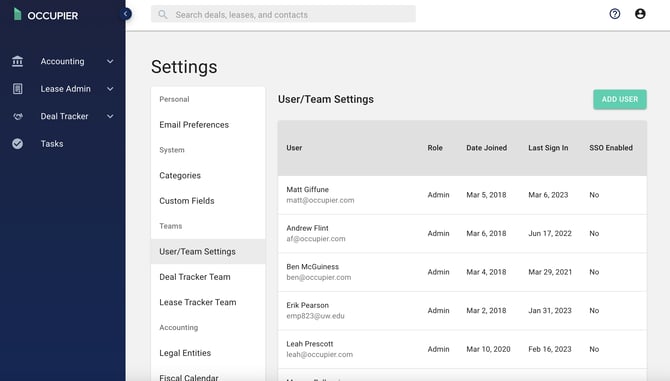Click the Deal Tracker handshake icon

pyautogui.click(x=18, y=116)
